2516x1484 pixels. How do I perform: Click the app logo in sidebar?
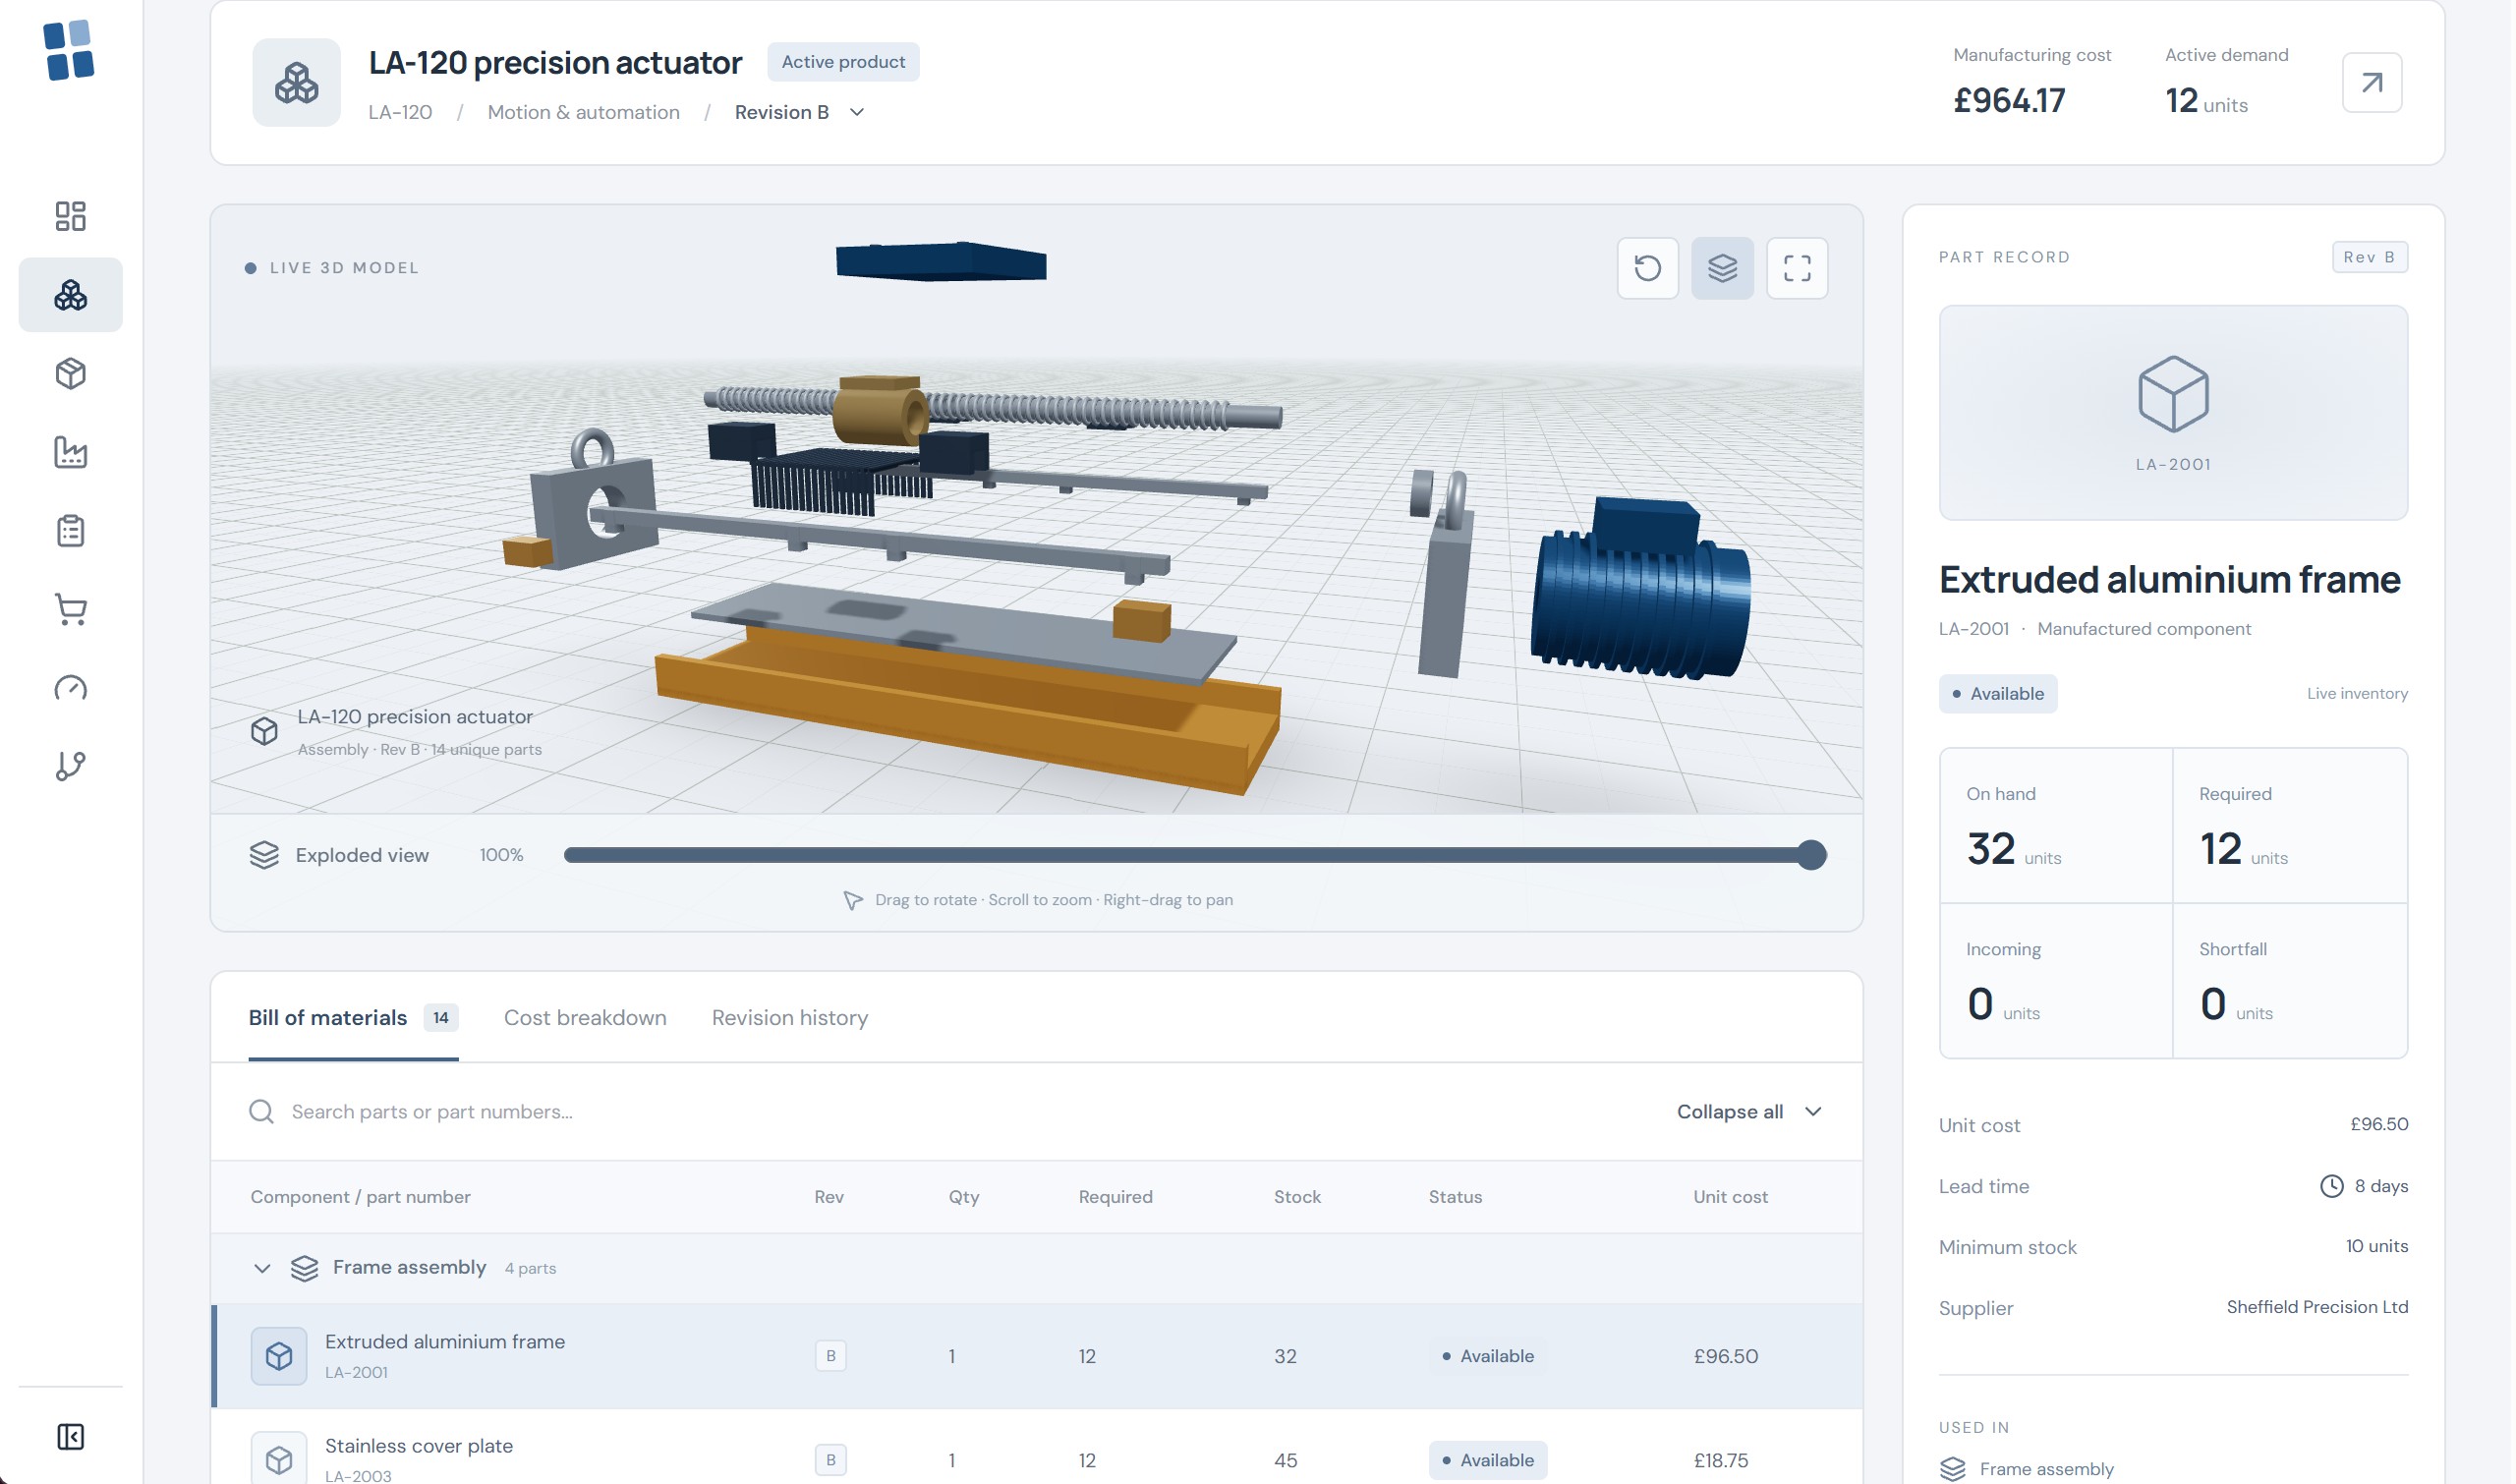click(x=69, y=50)
